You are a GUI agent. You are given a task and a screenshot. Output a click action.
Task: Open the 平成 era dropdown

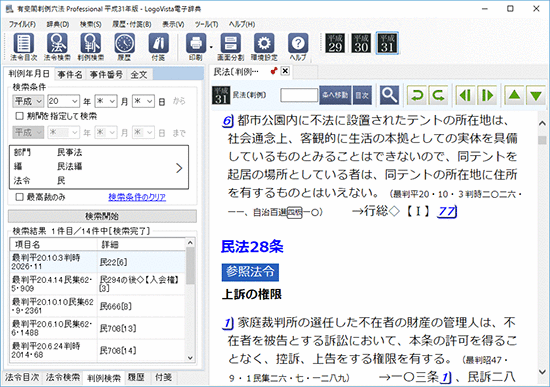point(28,101)
